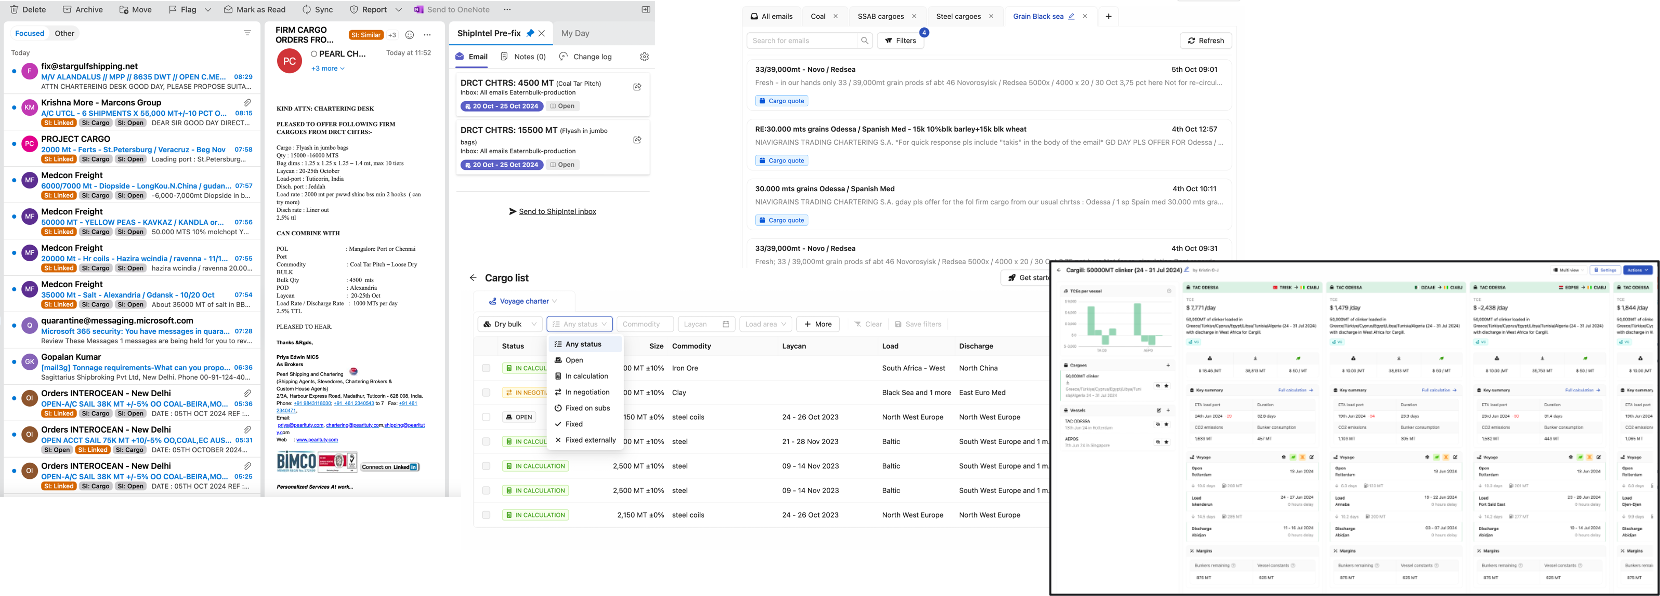Click the mail list filter icon

[x=247, y=33]
